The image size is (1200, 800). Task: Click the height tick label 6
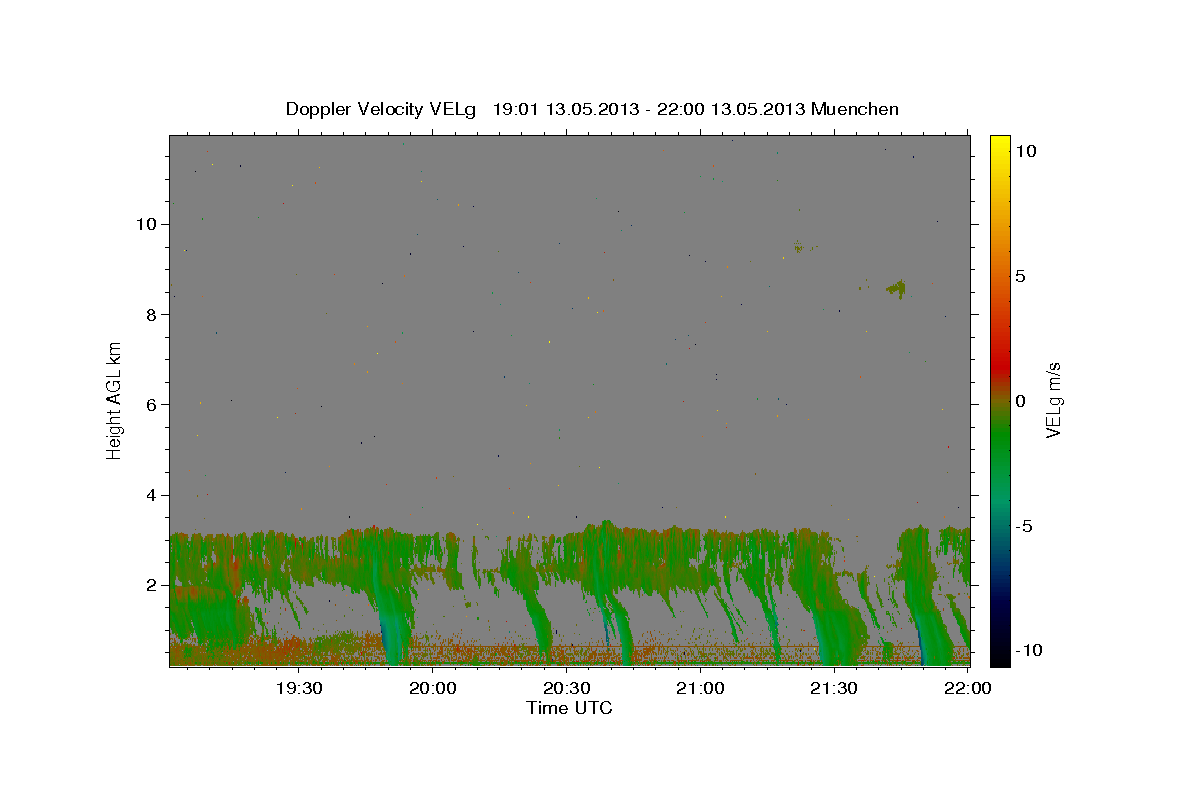[152, 405]
